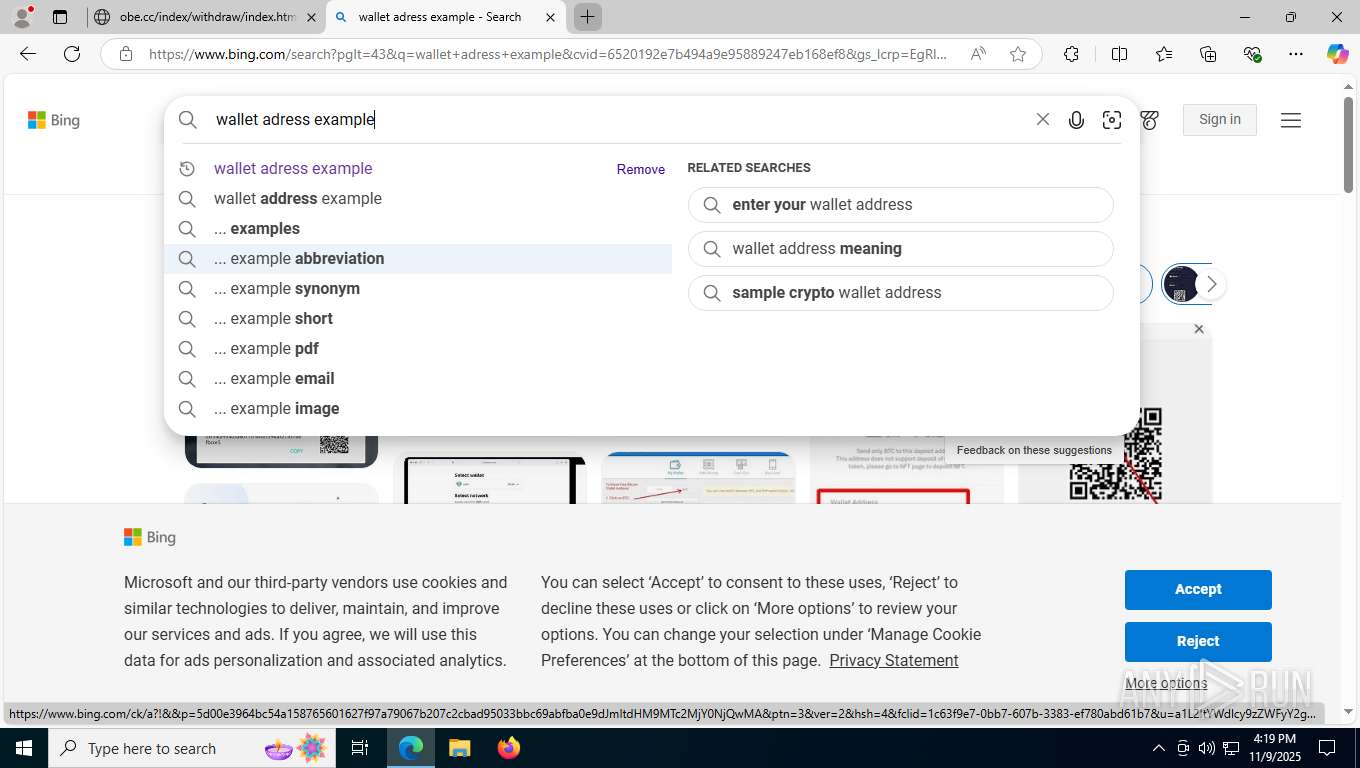Image resolution: width=1360 pixels, height=768 pixels.
Task: Open a new browser tab
Action: 587,17
